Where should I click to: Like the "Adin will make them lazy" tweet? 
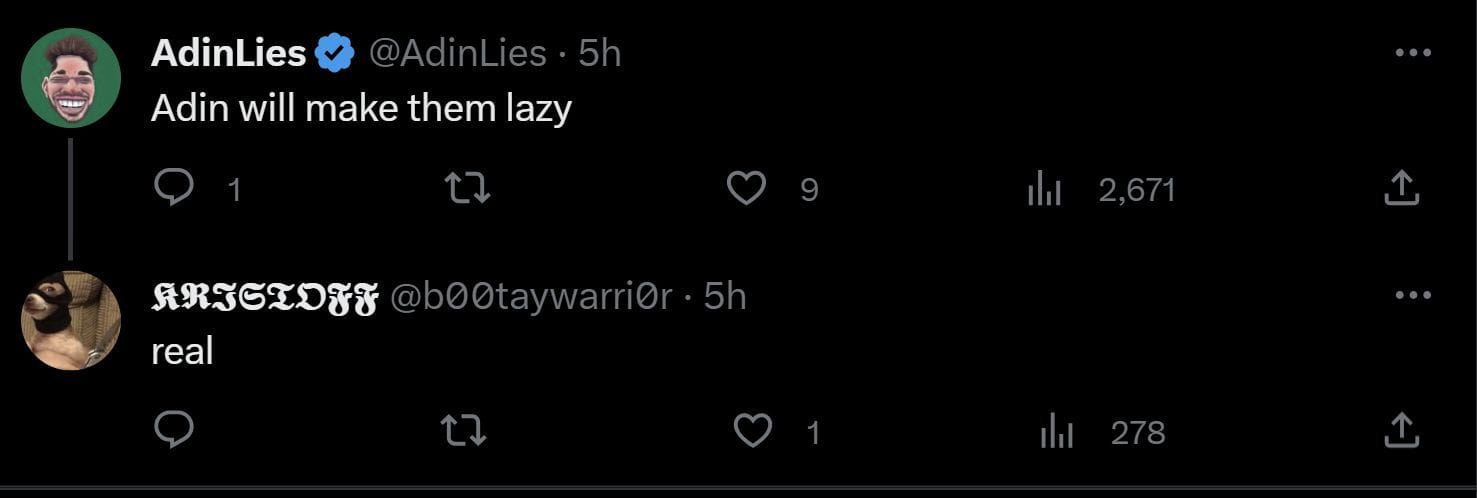[x=746, y=188]
